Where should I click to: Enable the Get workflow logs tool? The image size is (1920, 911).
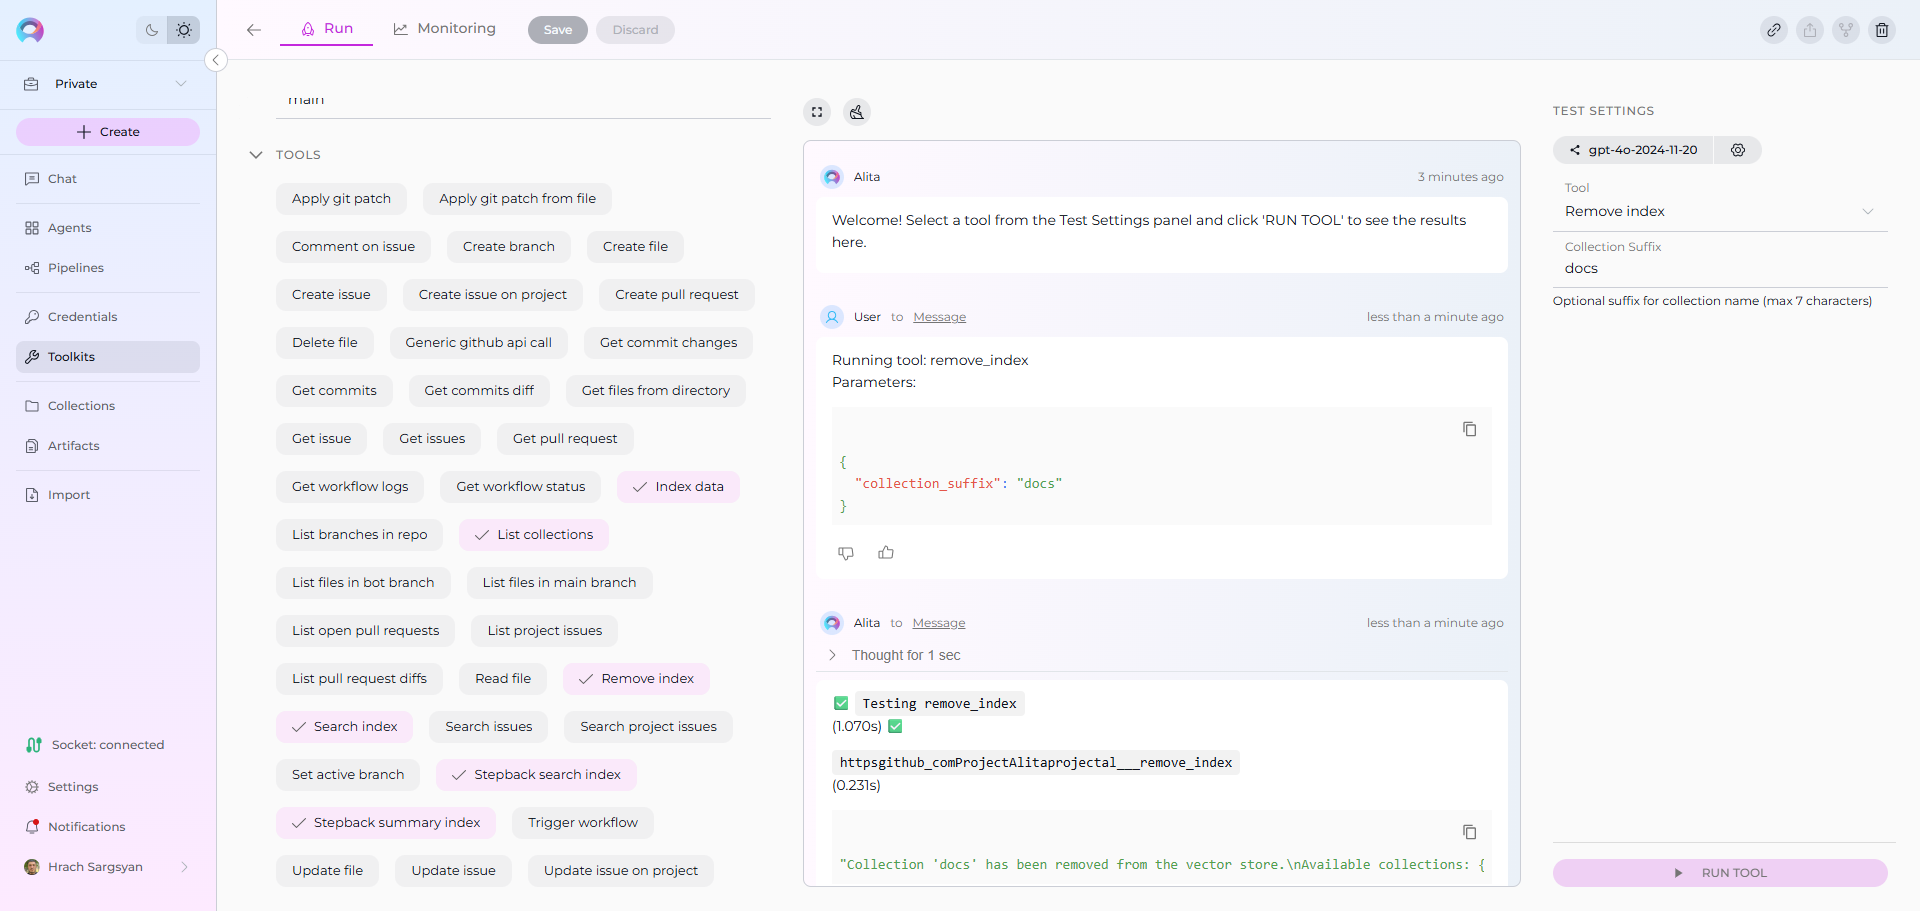(x=350, y=487)
